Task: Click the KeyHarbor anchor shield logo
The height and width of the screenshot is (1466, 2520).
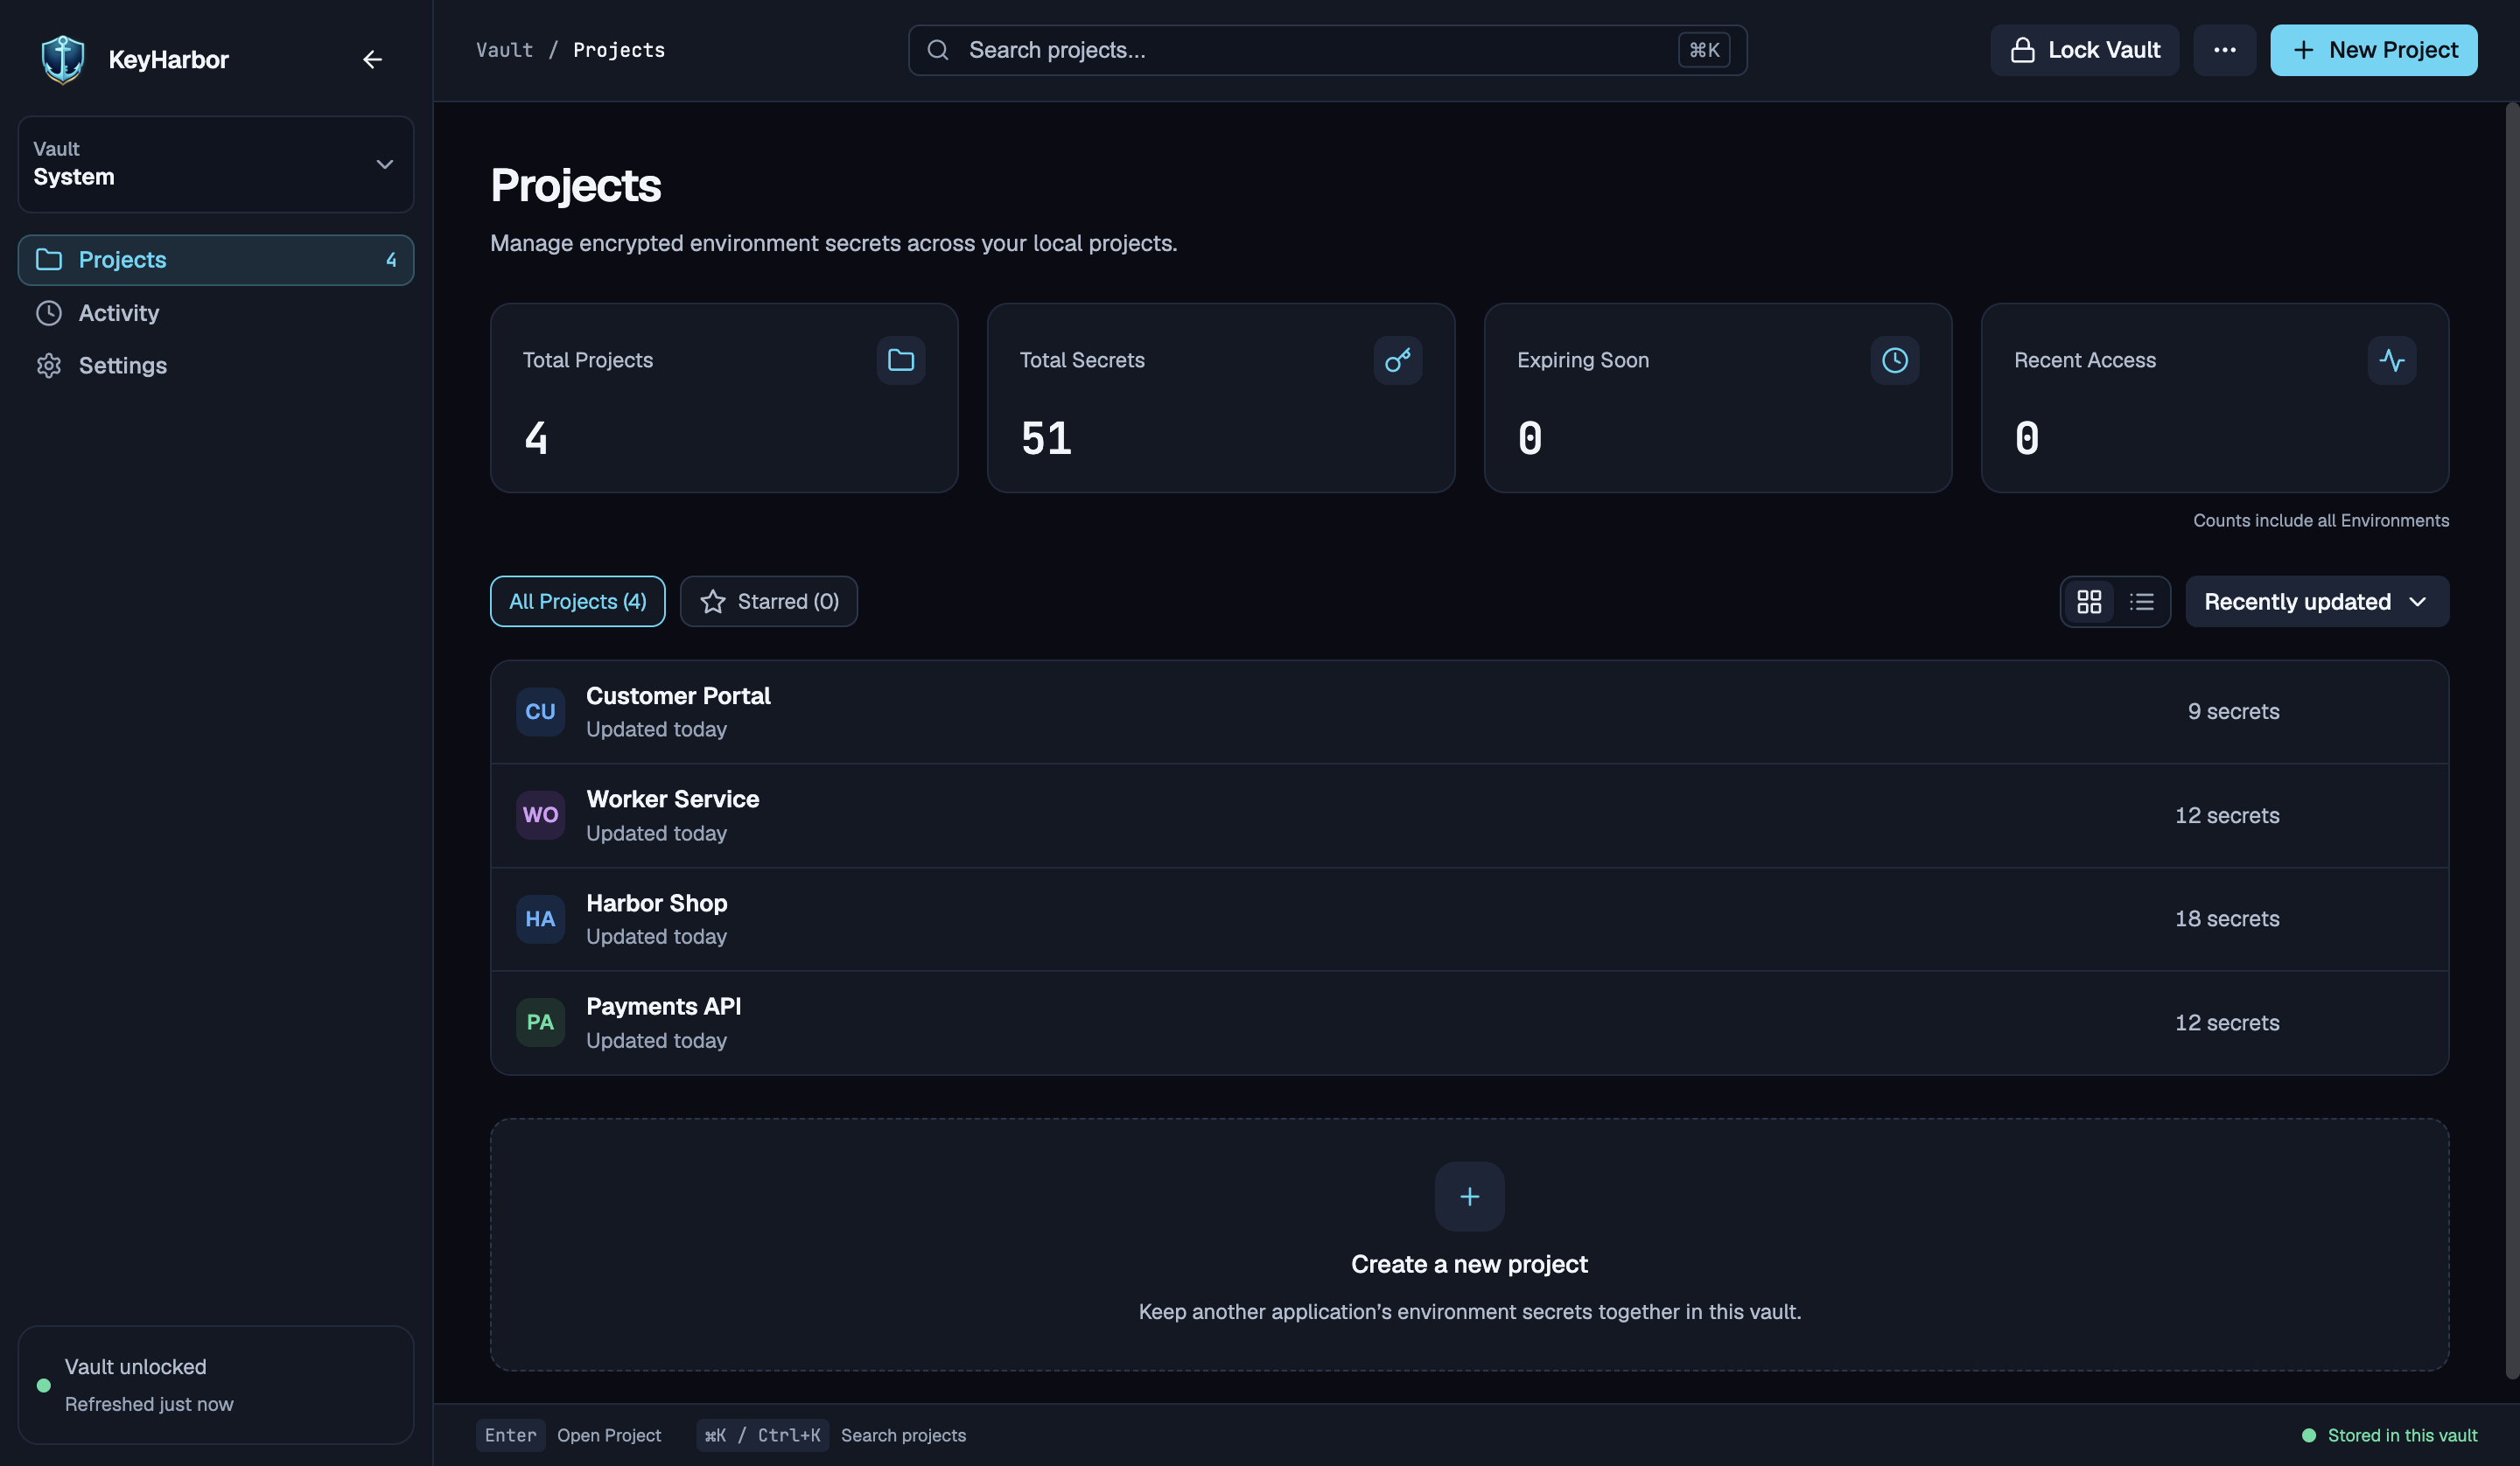Action: pyautogui.click(x=63, y=59)
